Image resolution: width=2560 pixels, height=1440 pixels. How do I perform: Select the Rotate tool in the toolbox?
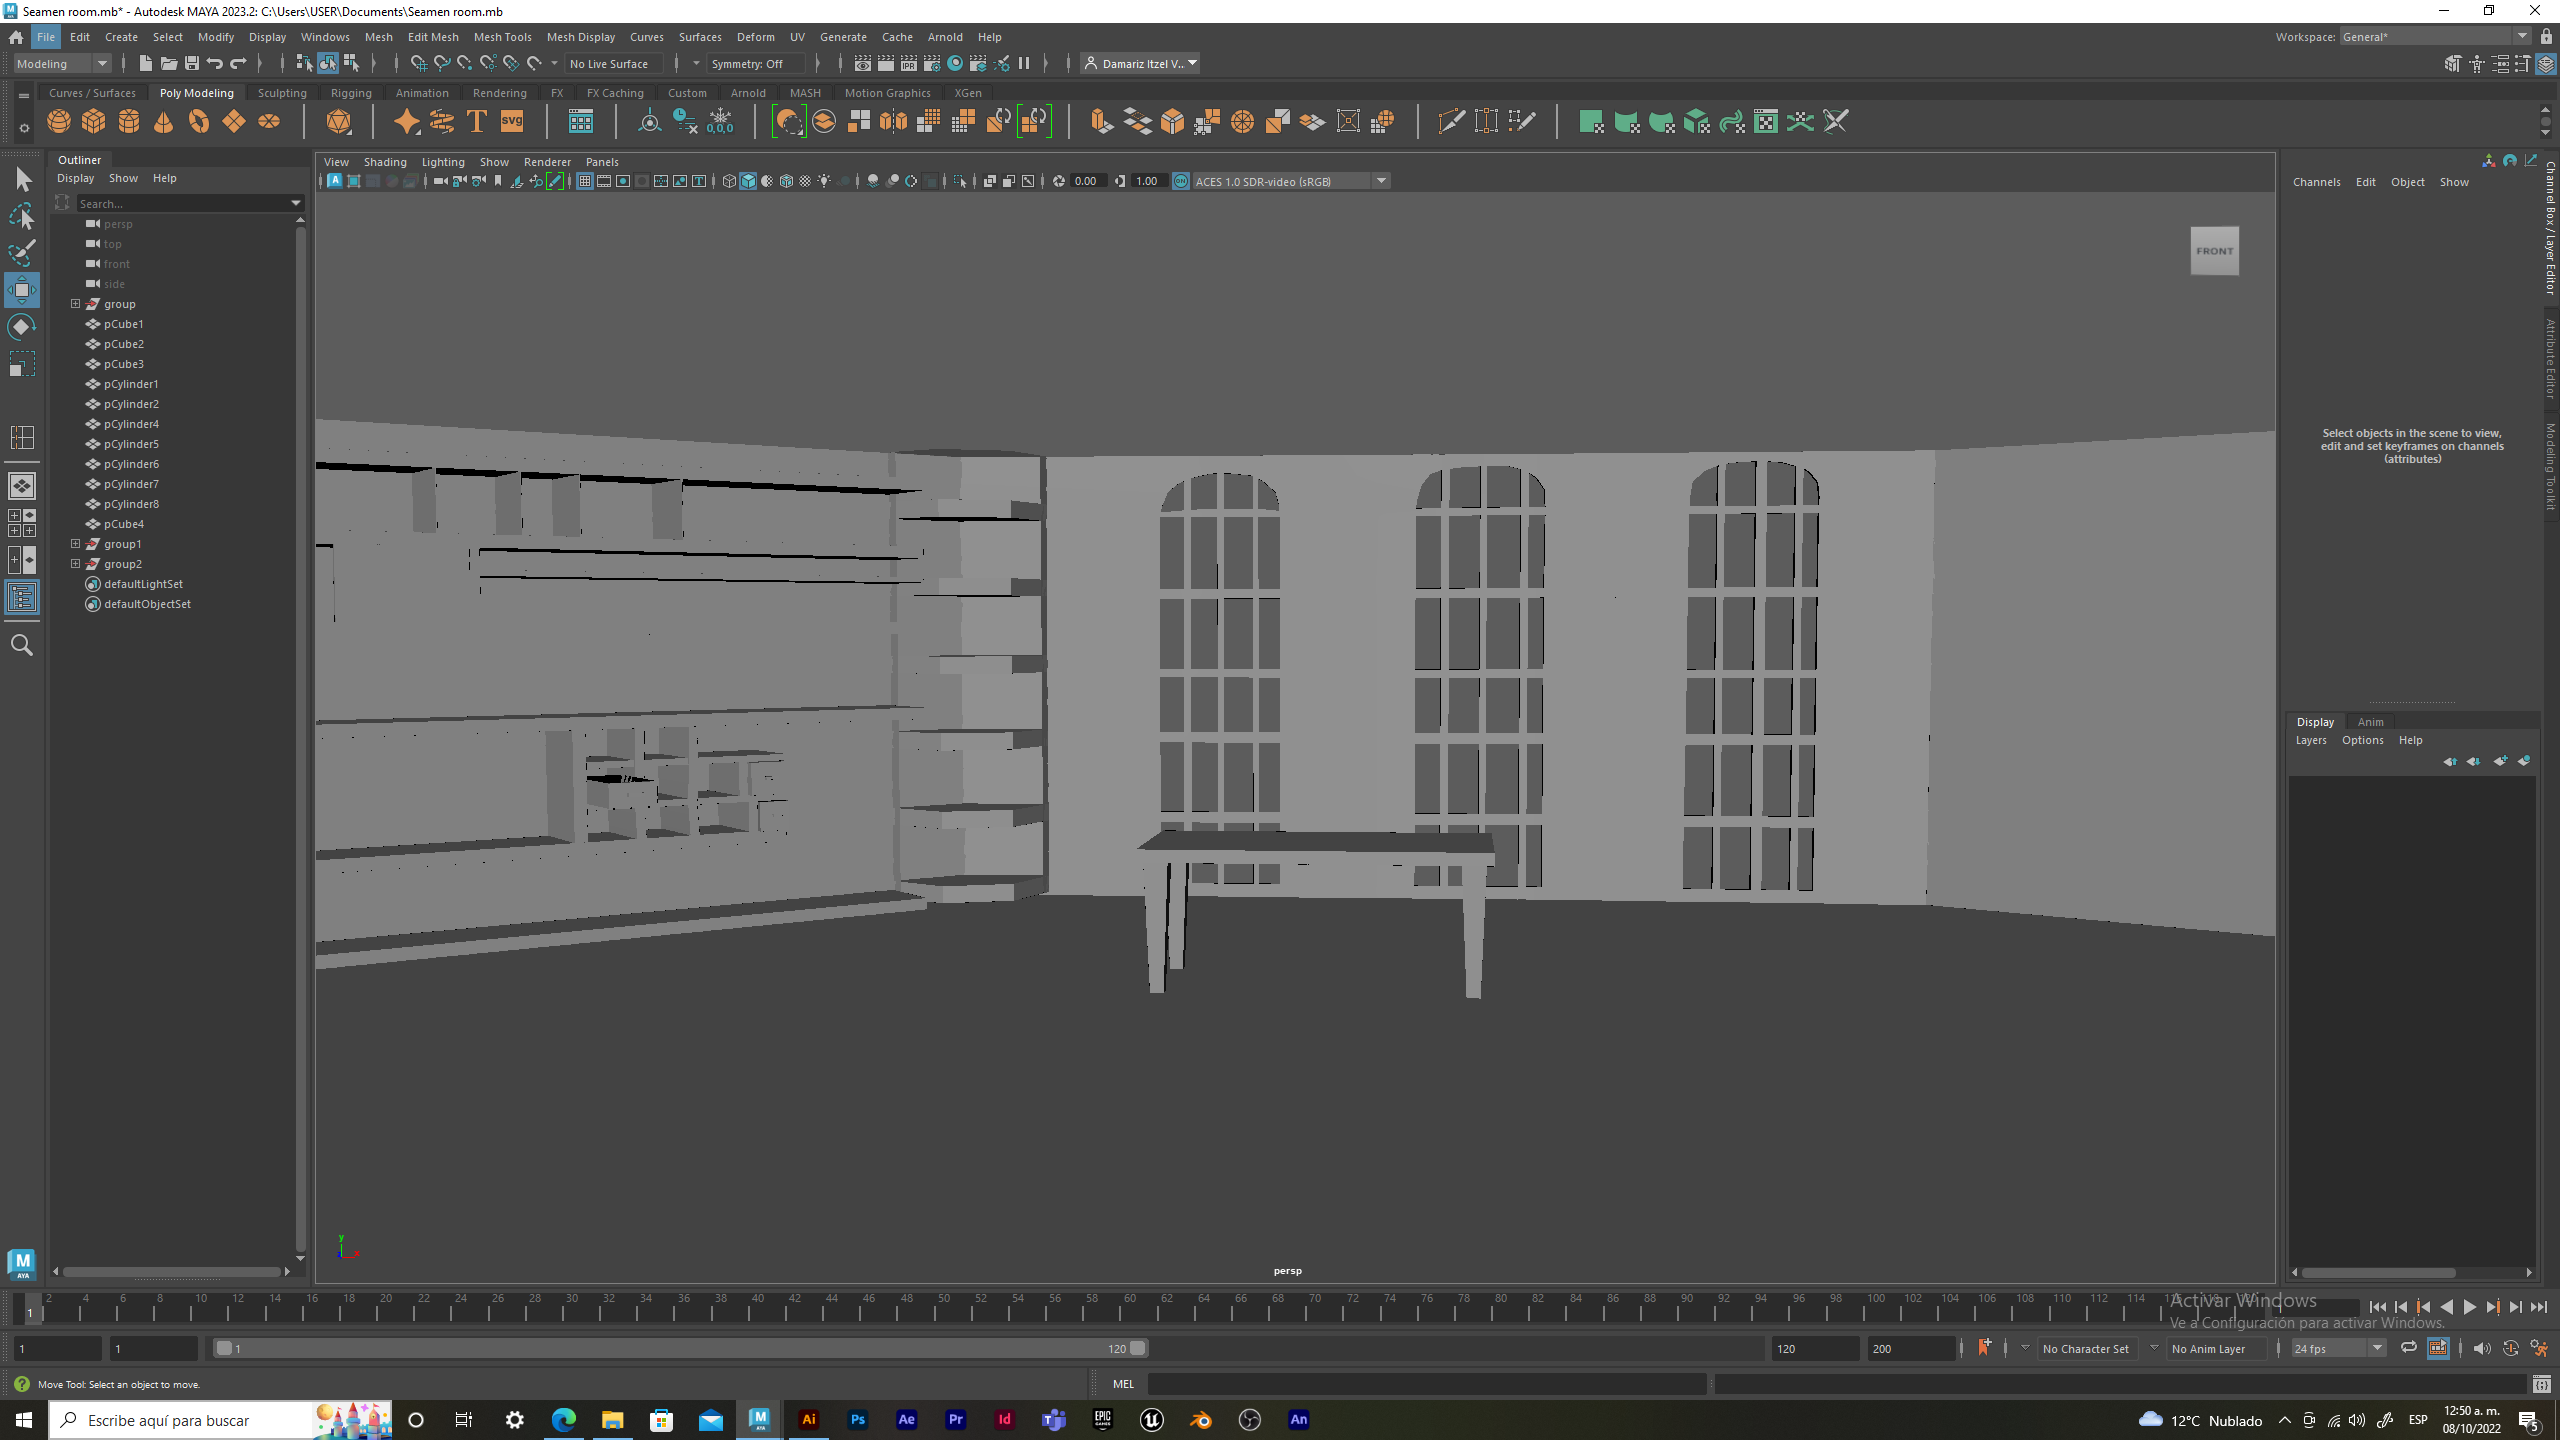(x=22, y=328)
